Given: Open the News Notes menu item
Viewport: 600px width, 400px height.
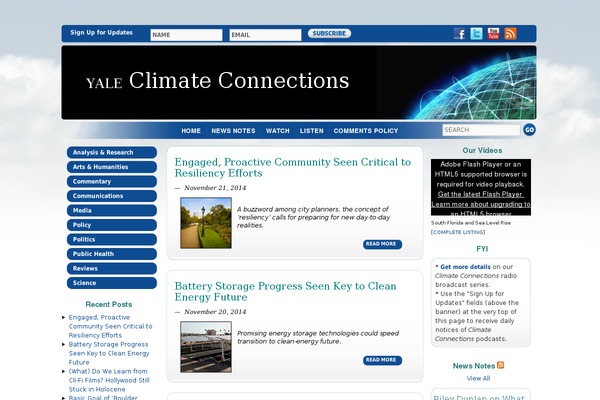Looking at the screenshot, I should tap(233, 131).
